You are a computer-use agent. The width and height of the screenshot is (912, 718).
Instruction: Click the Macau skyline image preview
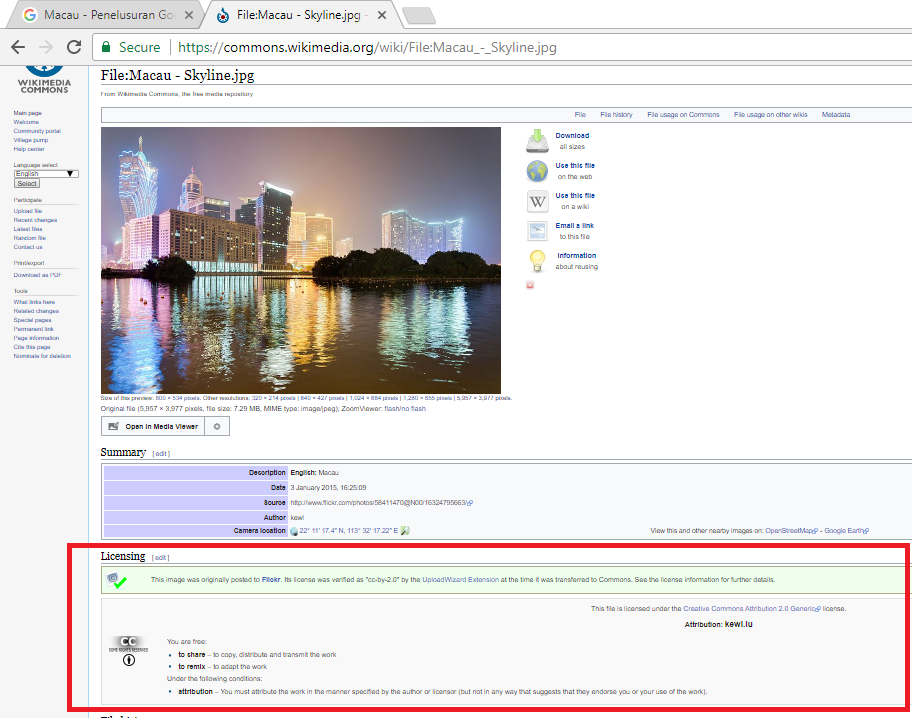[x=300, y=258]
